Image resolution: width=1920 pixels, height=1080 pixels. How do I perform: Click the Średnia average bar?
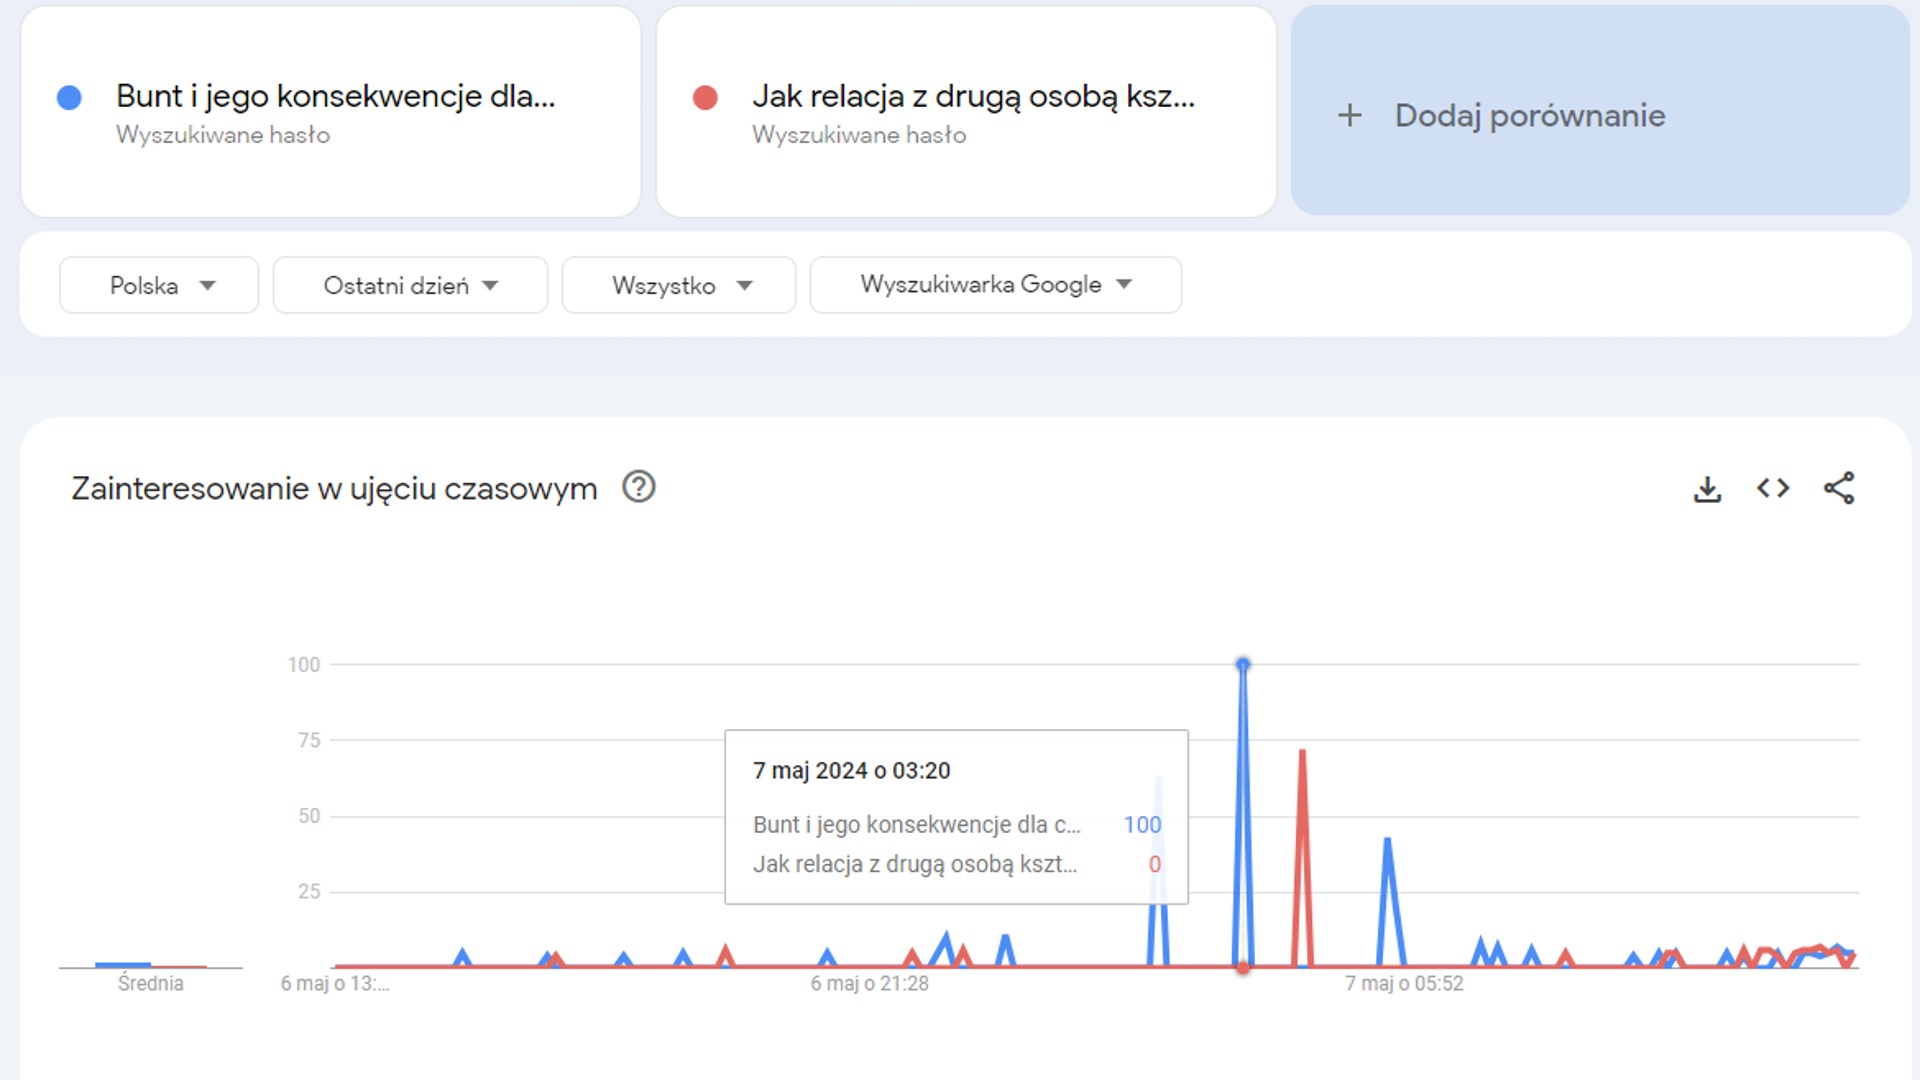pyautogui.click(x=123, y=965)
